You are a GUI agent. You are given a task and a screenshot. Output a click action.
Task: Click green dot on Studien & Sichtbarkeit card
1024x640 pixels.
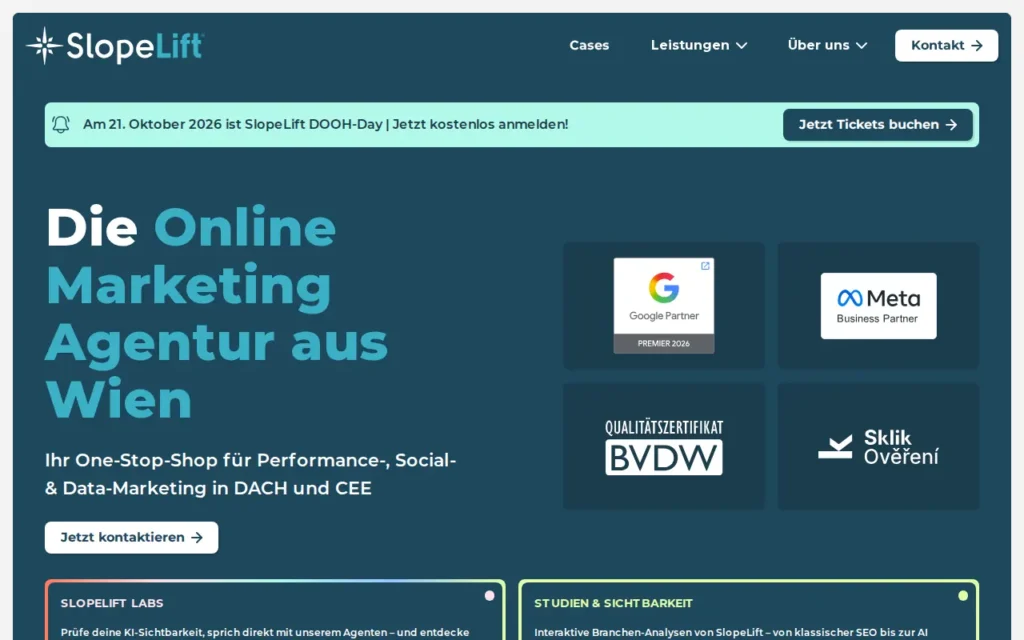[963, 596]
